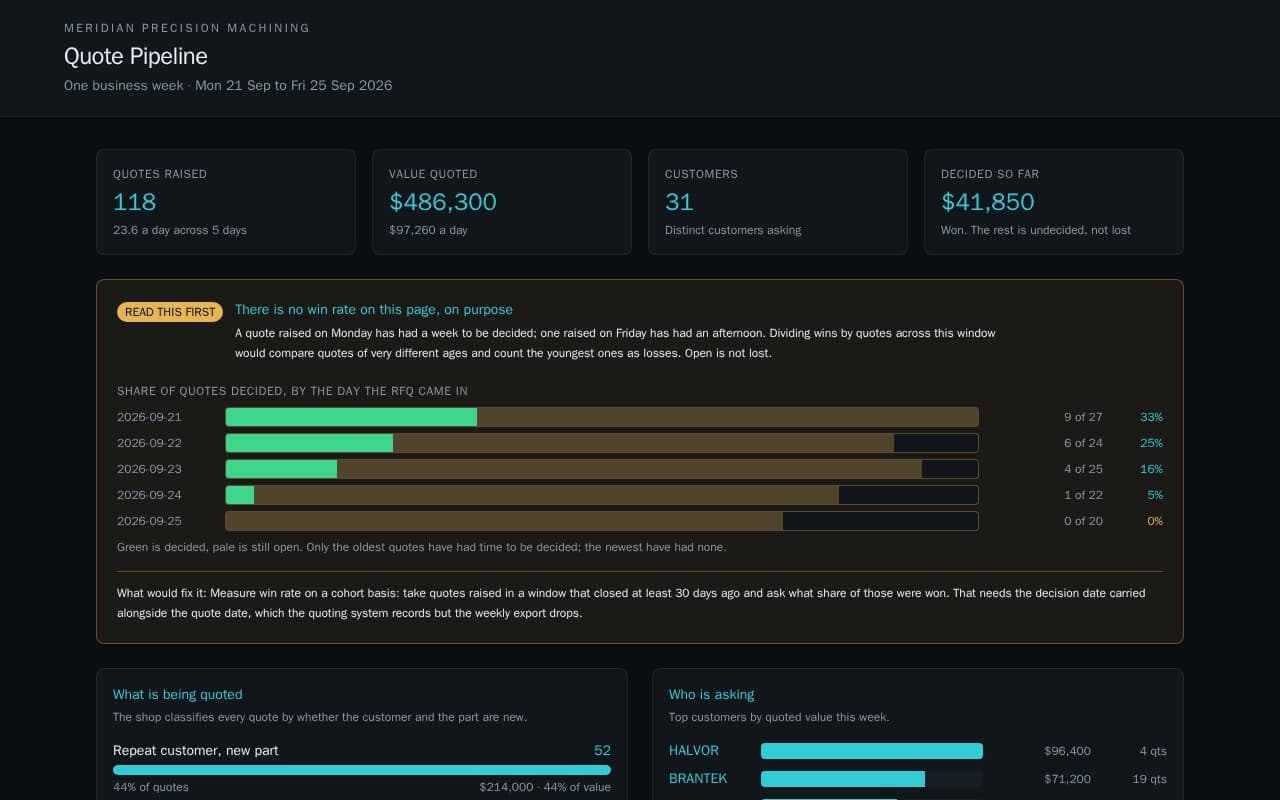Image resolution: width=1280 pixels, height=800 pixels.
Task: Click the BRANTEK customer name
Action: [698, 779]
